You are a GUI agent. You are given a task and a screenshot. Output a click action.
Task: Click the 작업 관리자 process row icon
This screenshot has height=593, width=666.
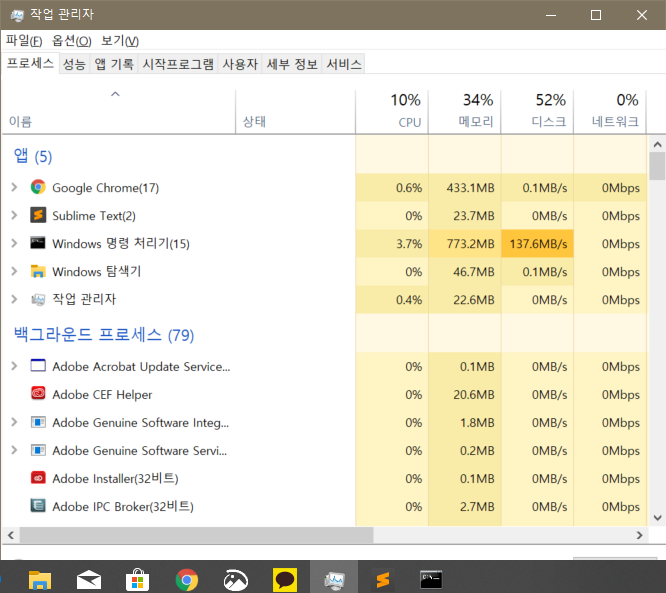click(38, 299)
